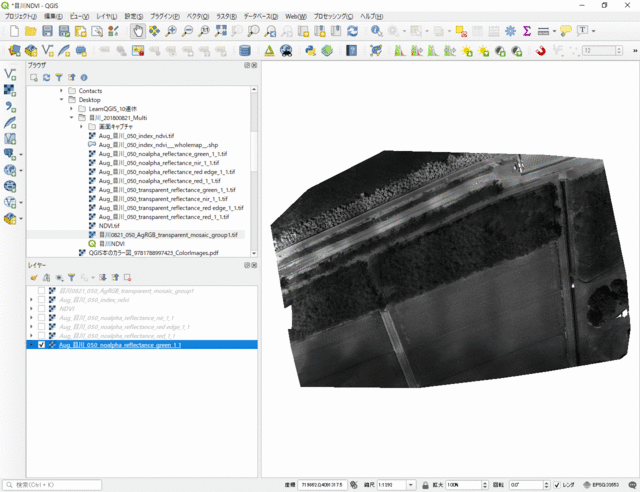
Task: Click the DB Manager database icon
Action: pos(244,51)
